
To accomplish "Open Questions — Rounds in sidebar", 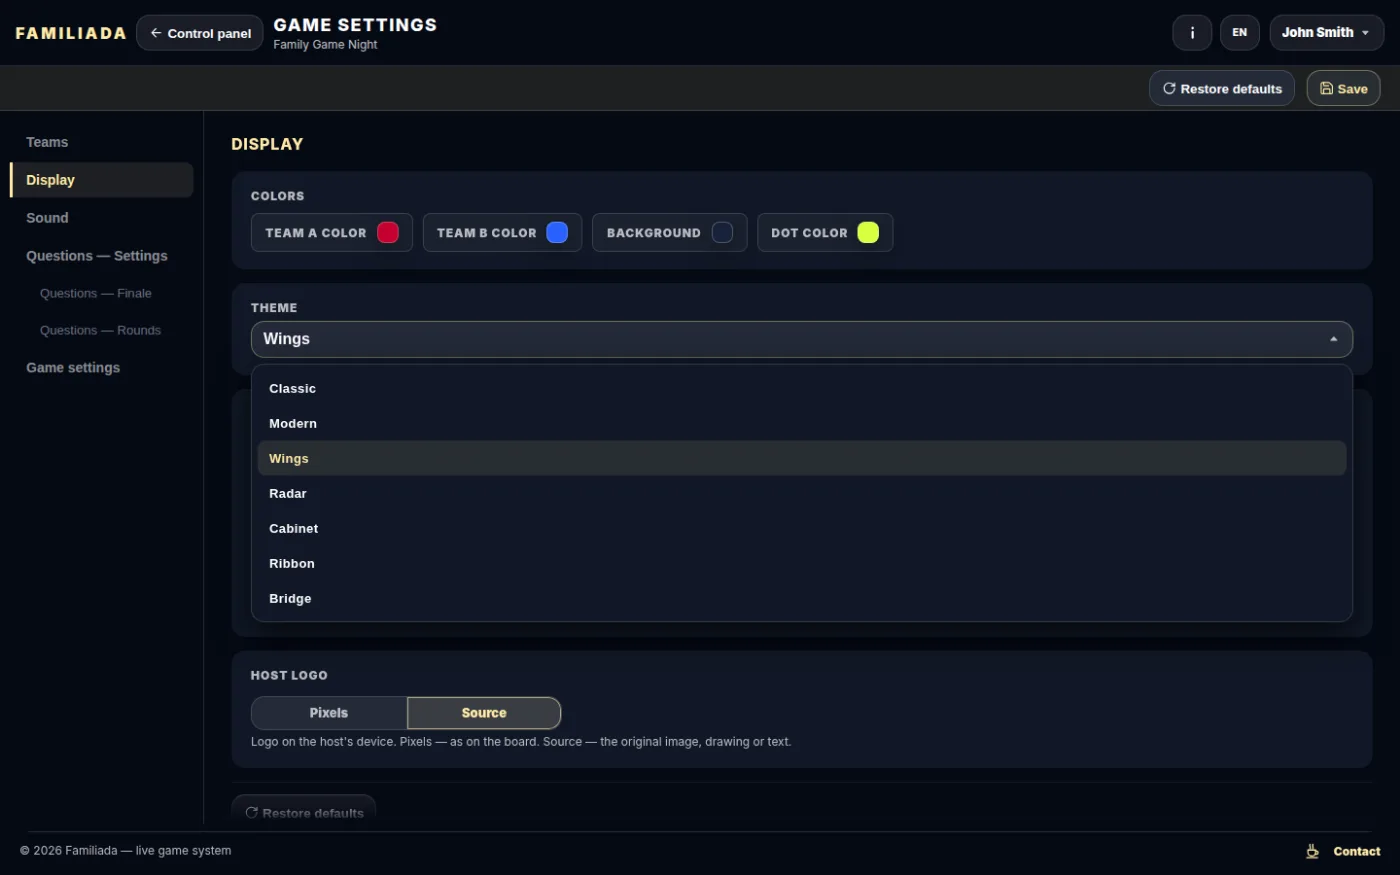I will pyautogui.click(x=101, y=330).
